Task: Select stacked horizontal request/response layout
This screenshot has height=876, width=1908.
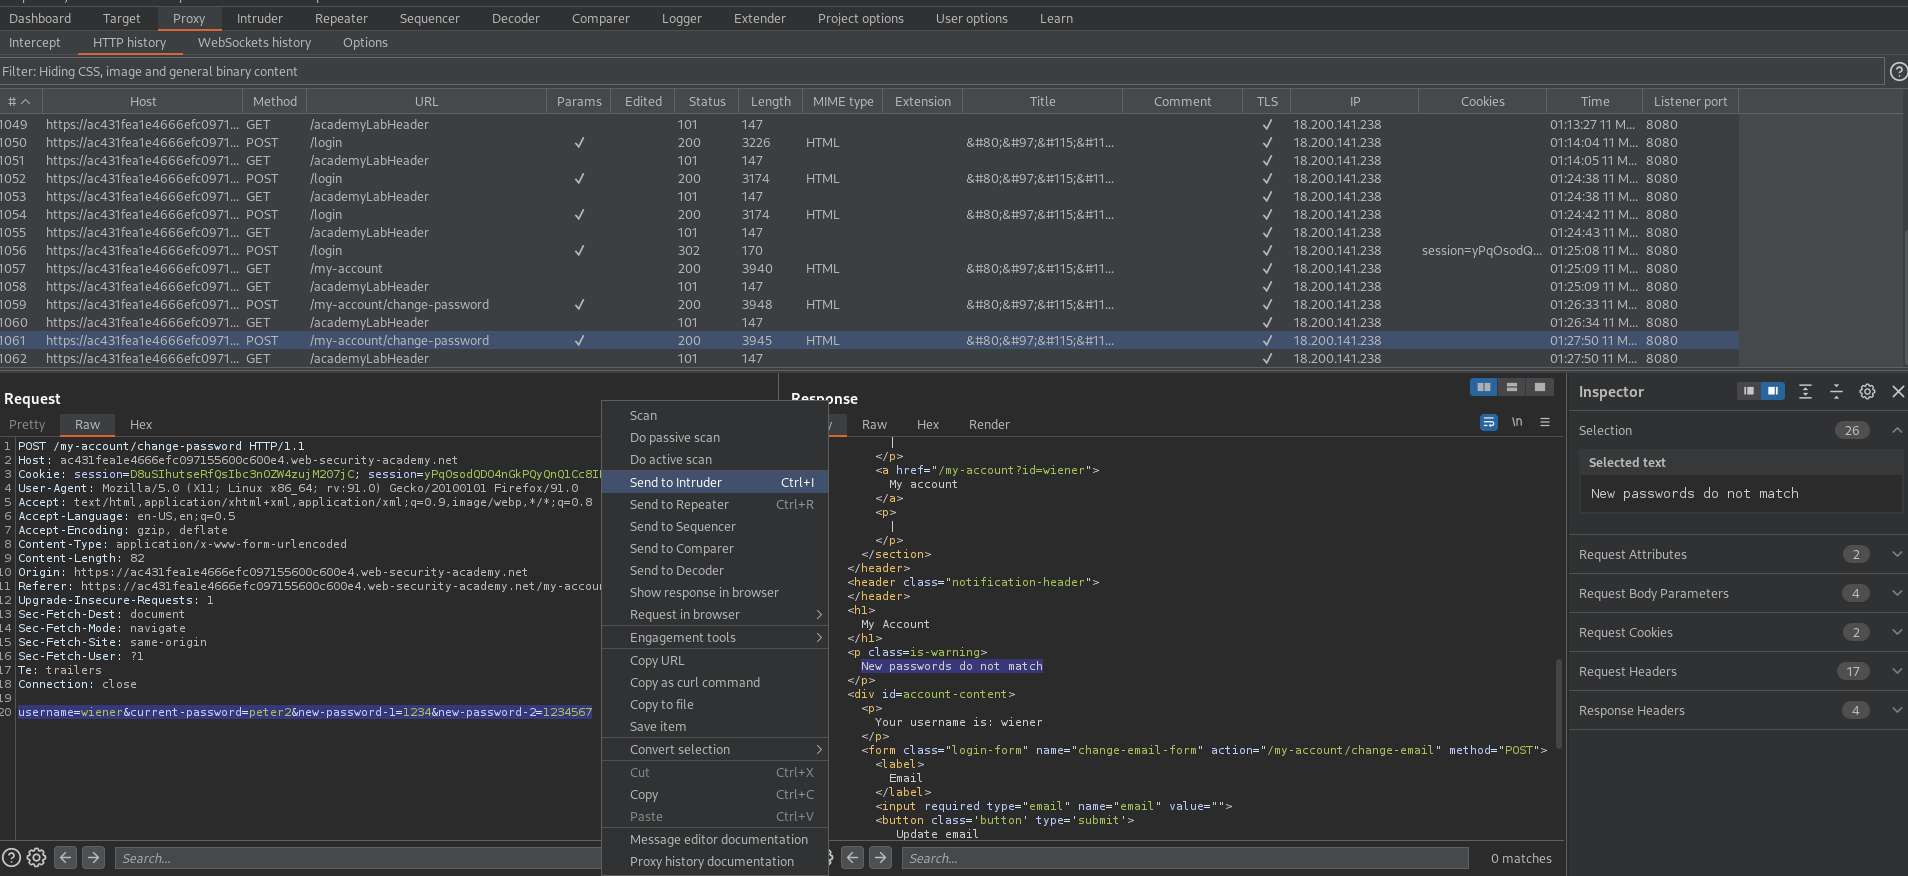Action: 1512,388
